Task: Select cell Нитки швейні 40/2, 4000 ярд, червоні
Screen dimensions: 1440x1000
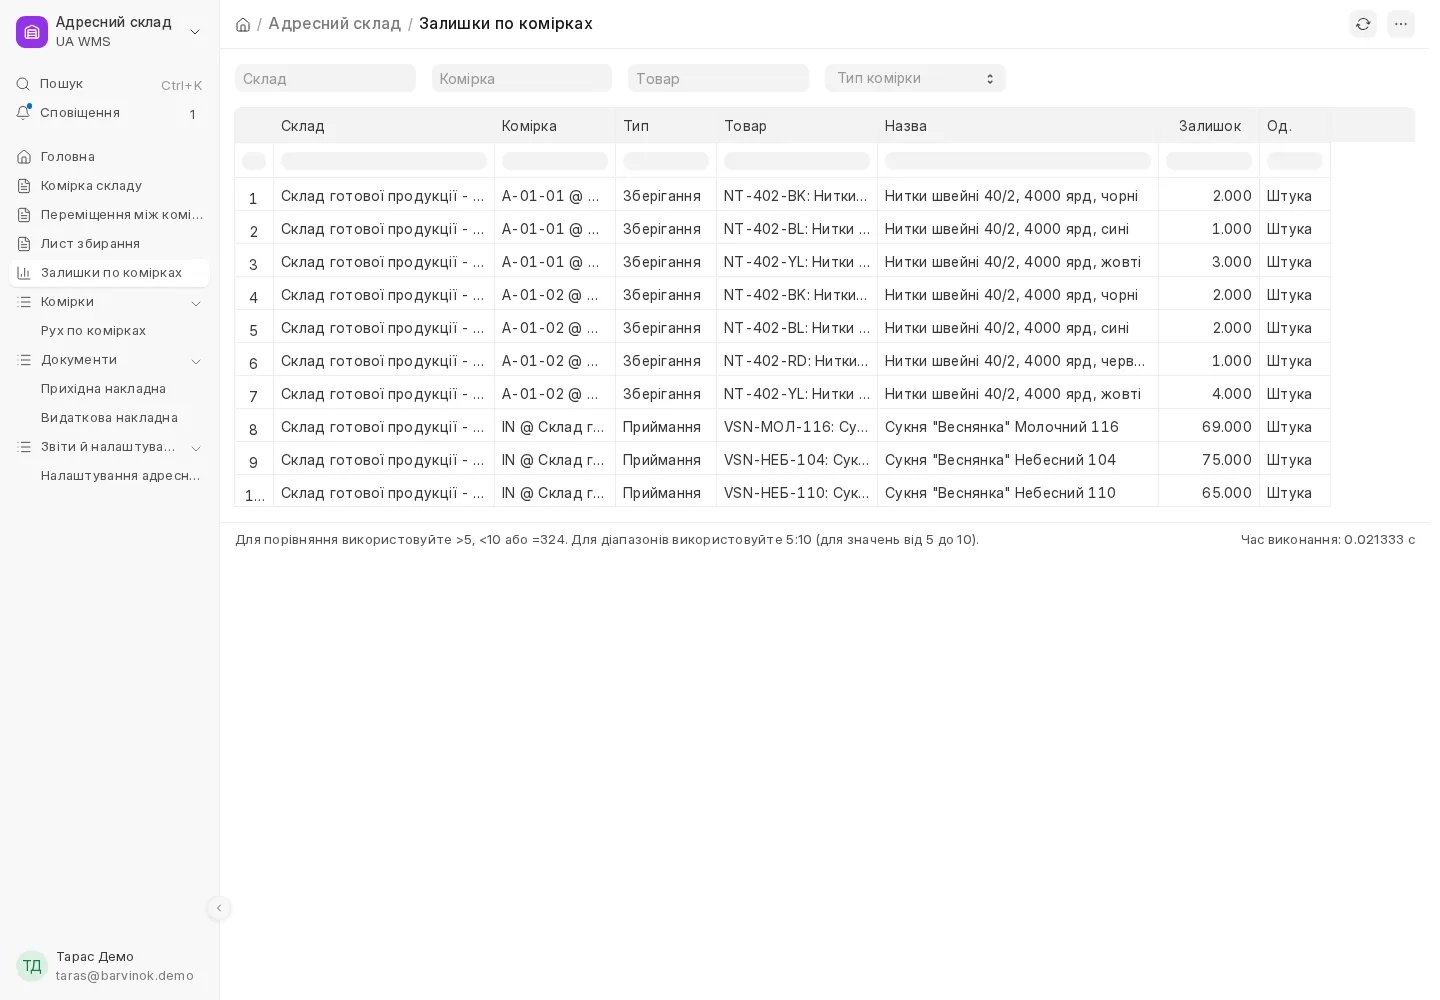Action: click(x=1017, y=361)
